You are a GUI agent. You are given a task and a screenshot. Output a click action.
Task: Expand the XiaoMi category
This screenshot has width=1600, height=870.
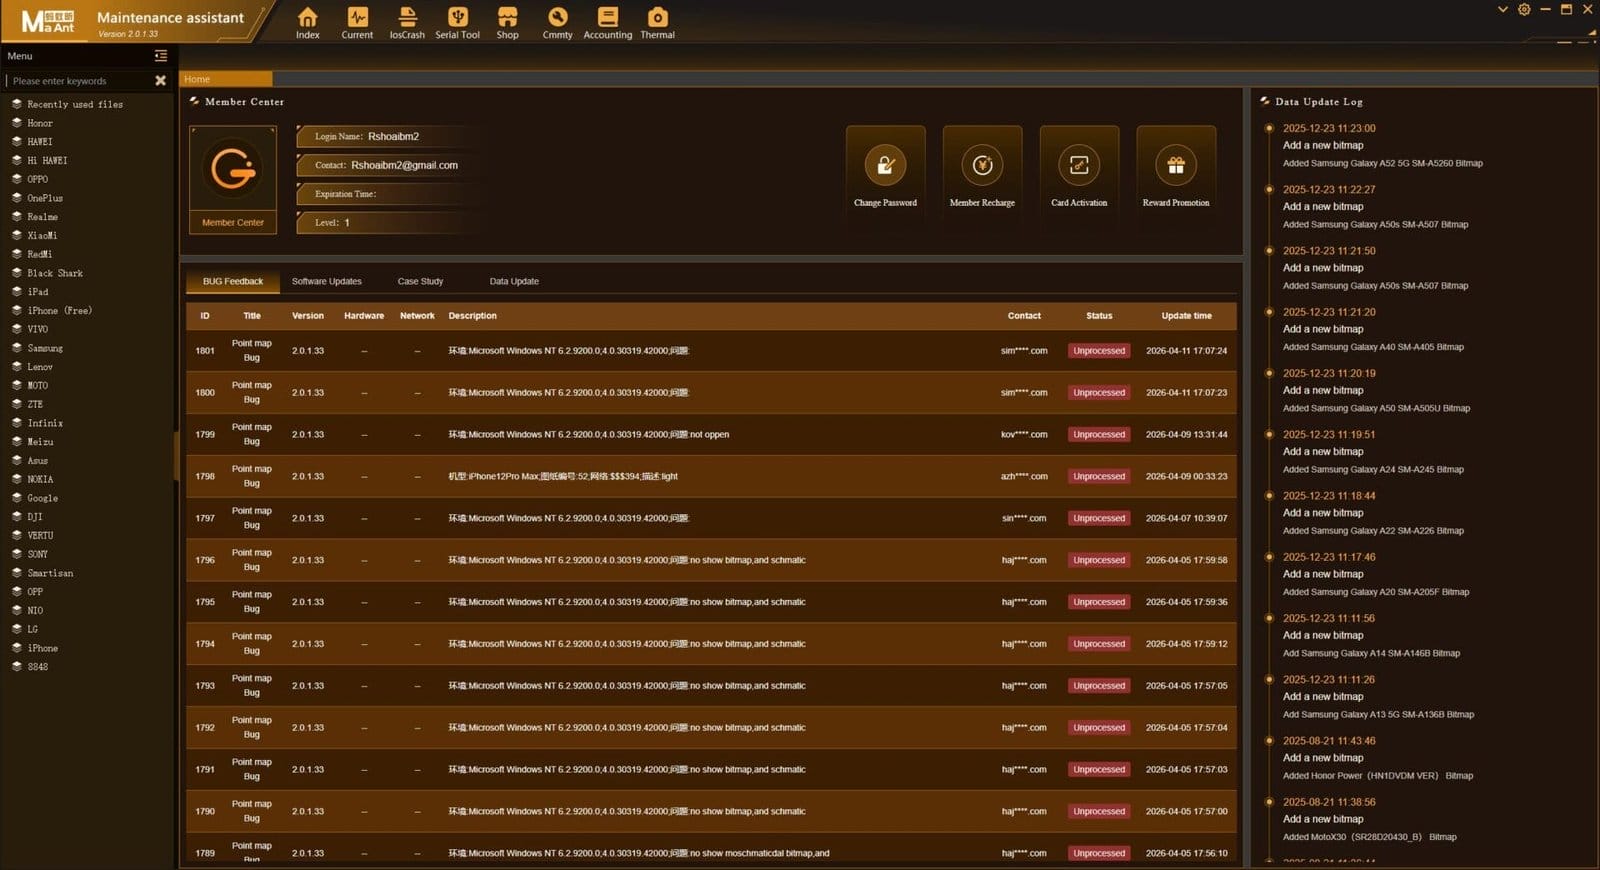(x=35, y=235)
